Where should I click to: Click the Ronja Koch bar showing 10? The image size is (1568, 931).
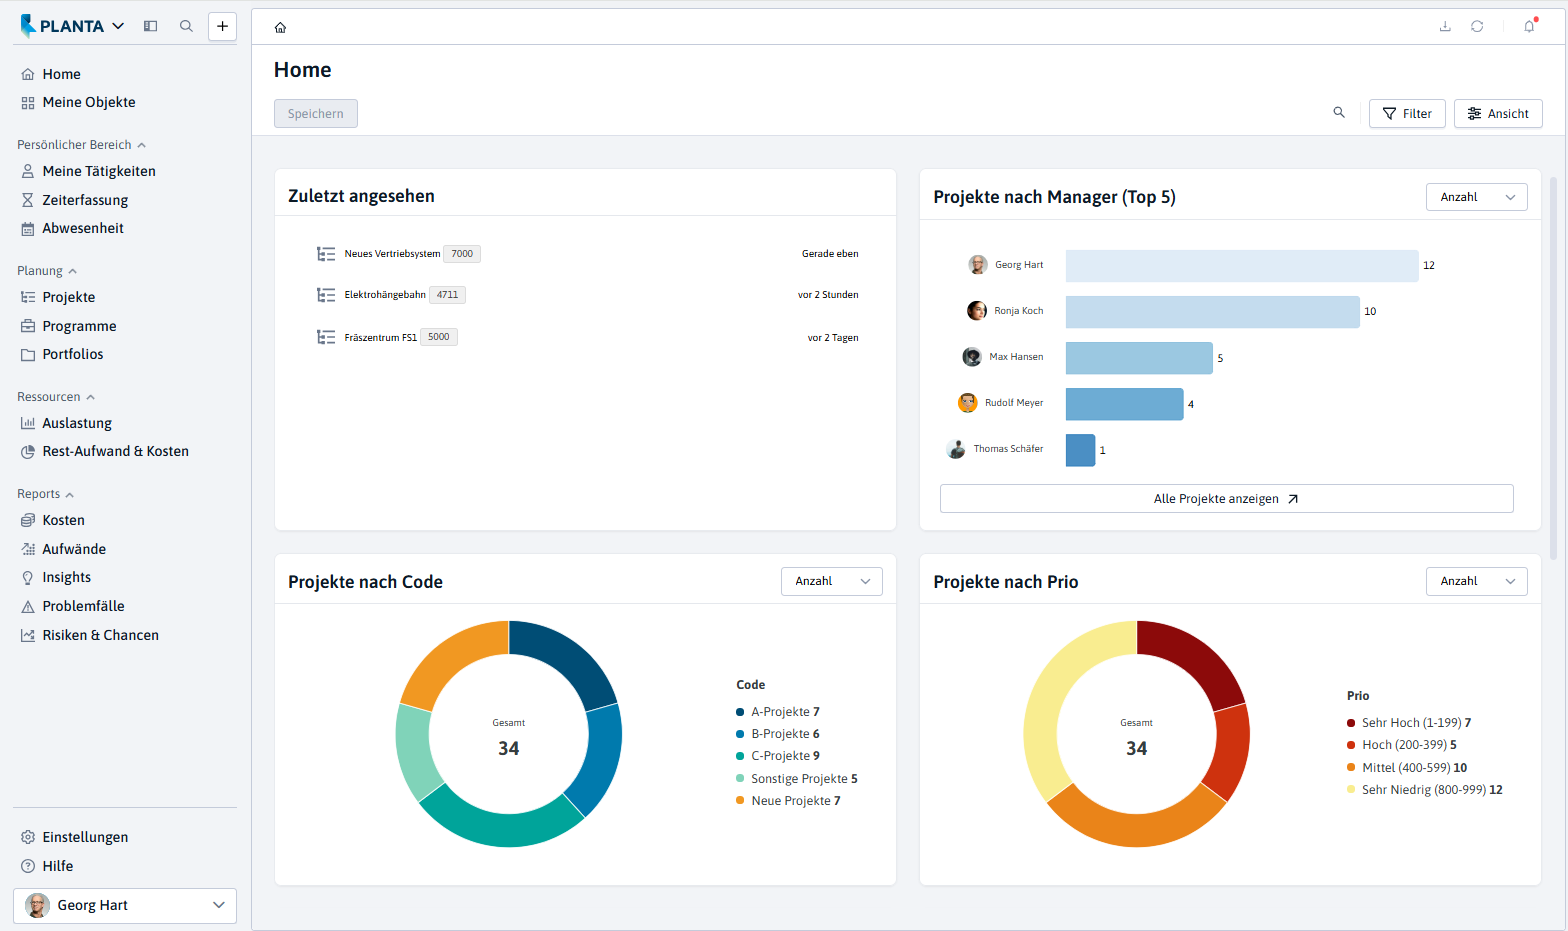tap(1213, 312)
